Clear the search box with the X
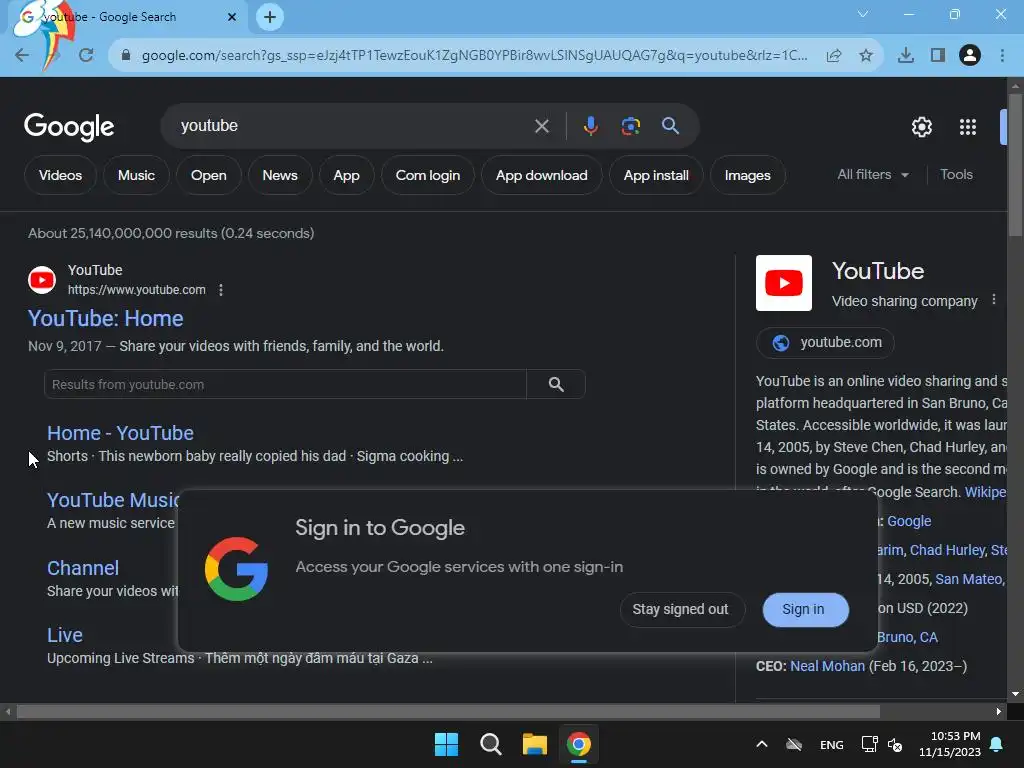The height and width of the screenshot is (768, 1024). click(541, 126)
